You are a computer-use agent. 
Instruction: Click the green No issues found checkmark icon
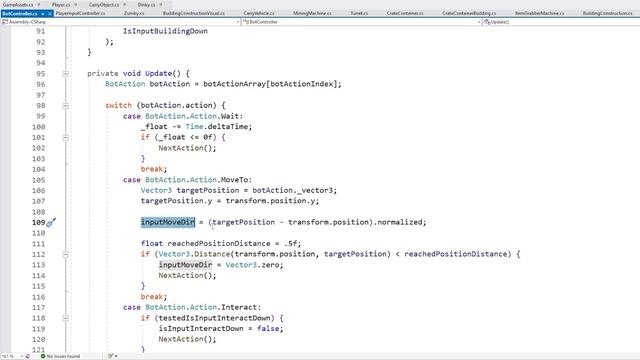coord(43,356)
